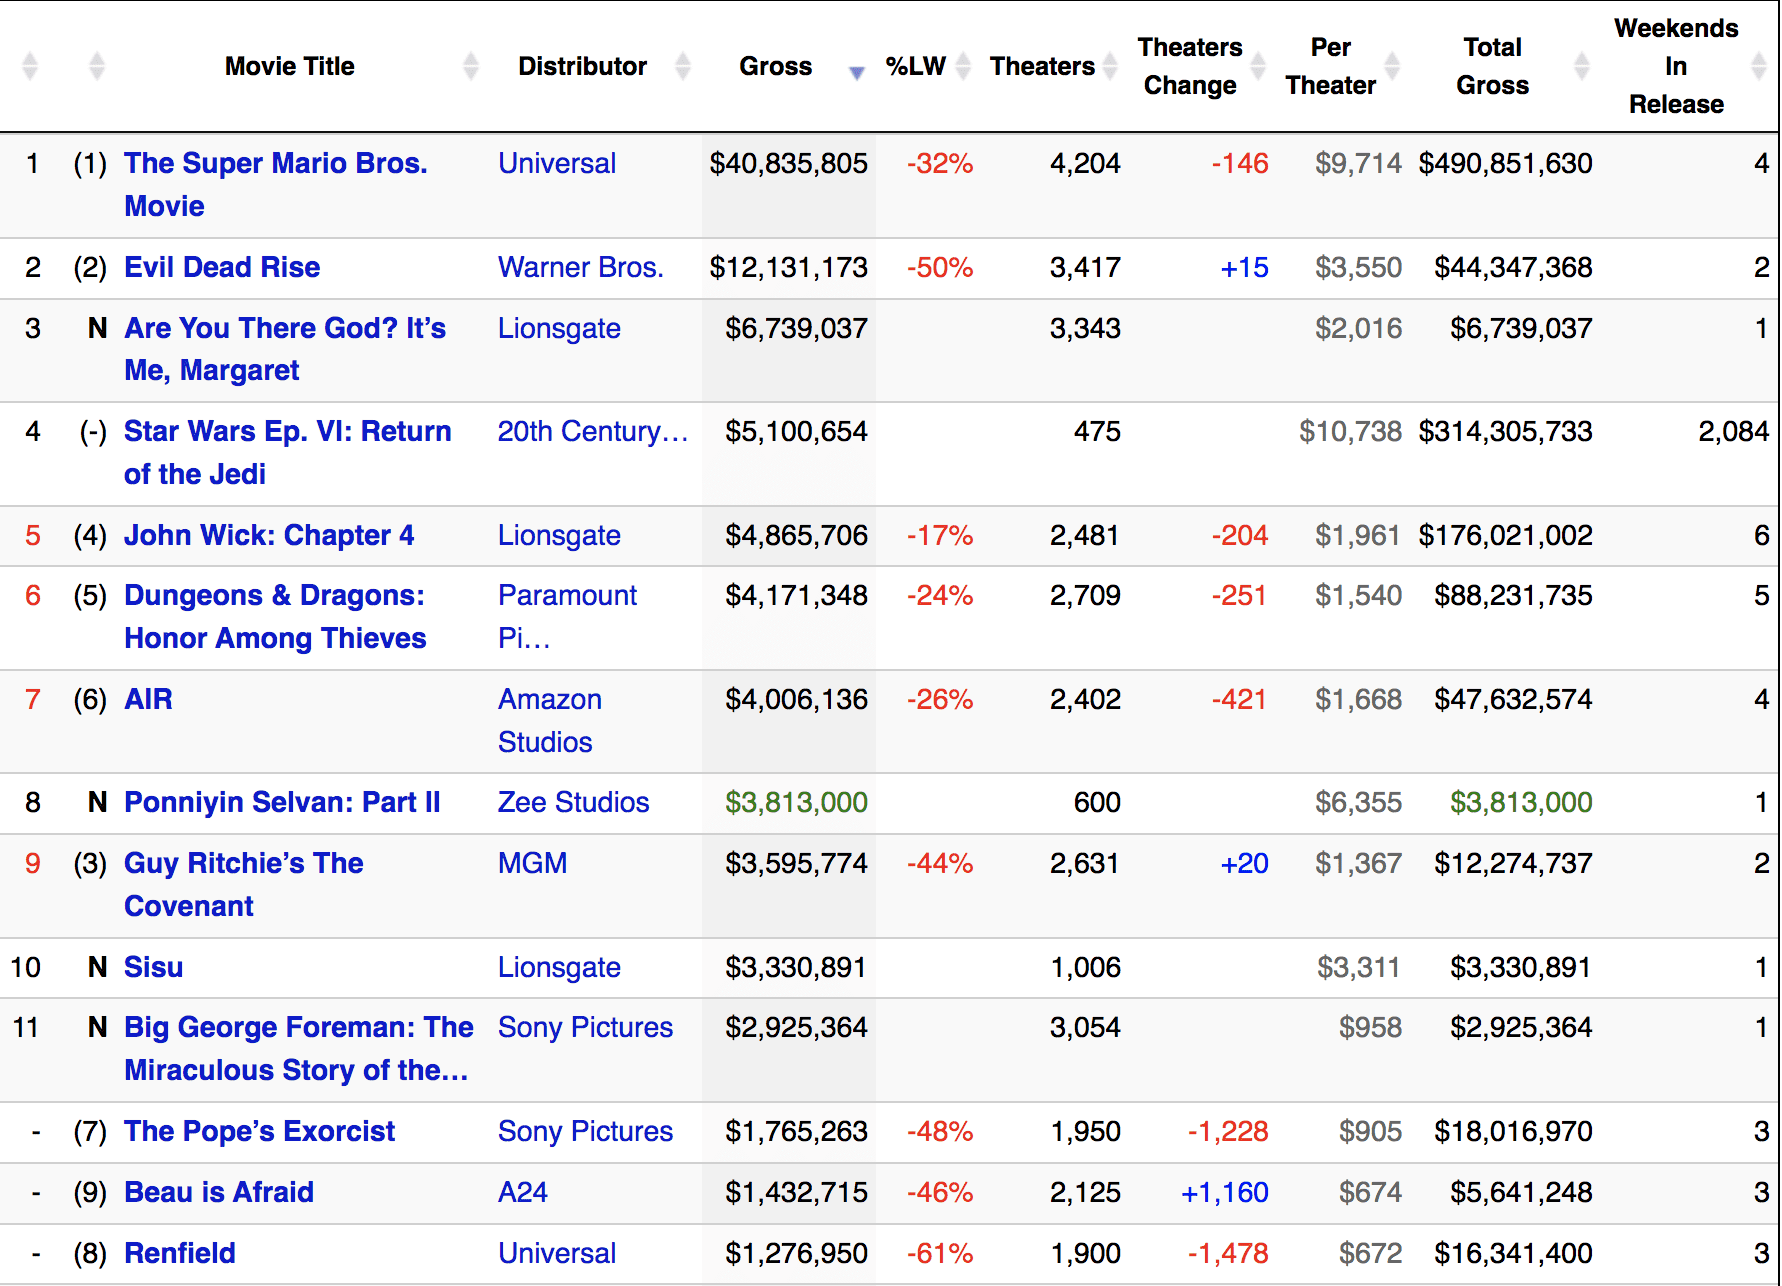The width and height of the screenshot is (1782, 1286).
Task: Select the -1,478 theaters change value
Action: tap(1227, 1253)
